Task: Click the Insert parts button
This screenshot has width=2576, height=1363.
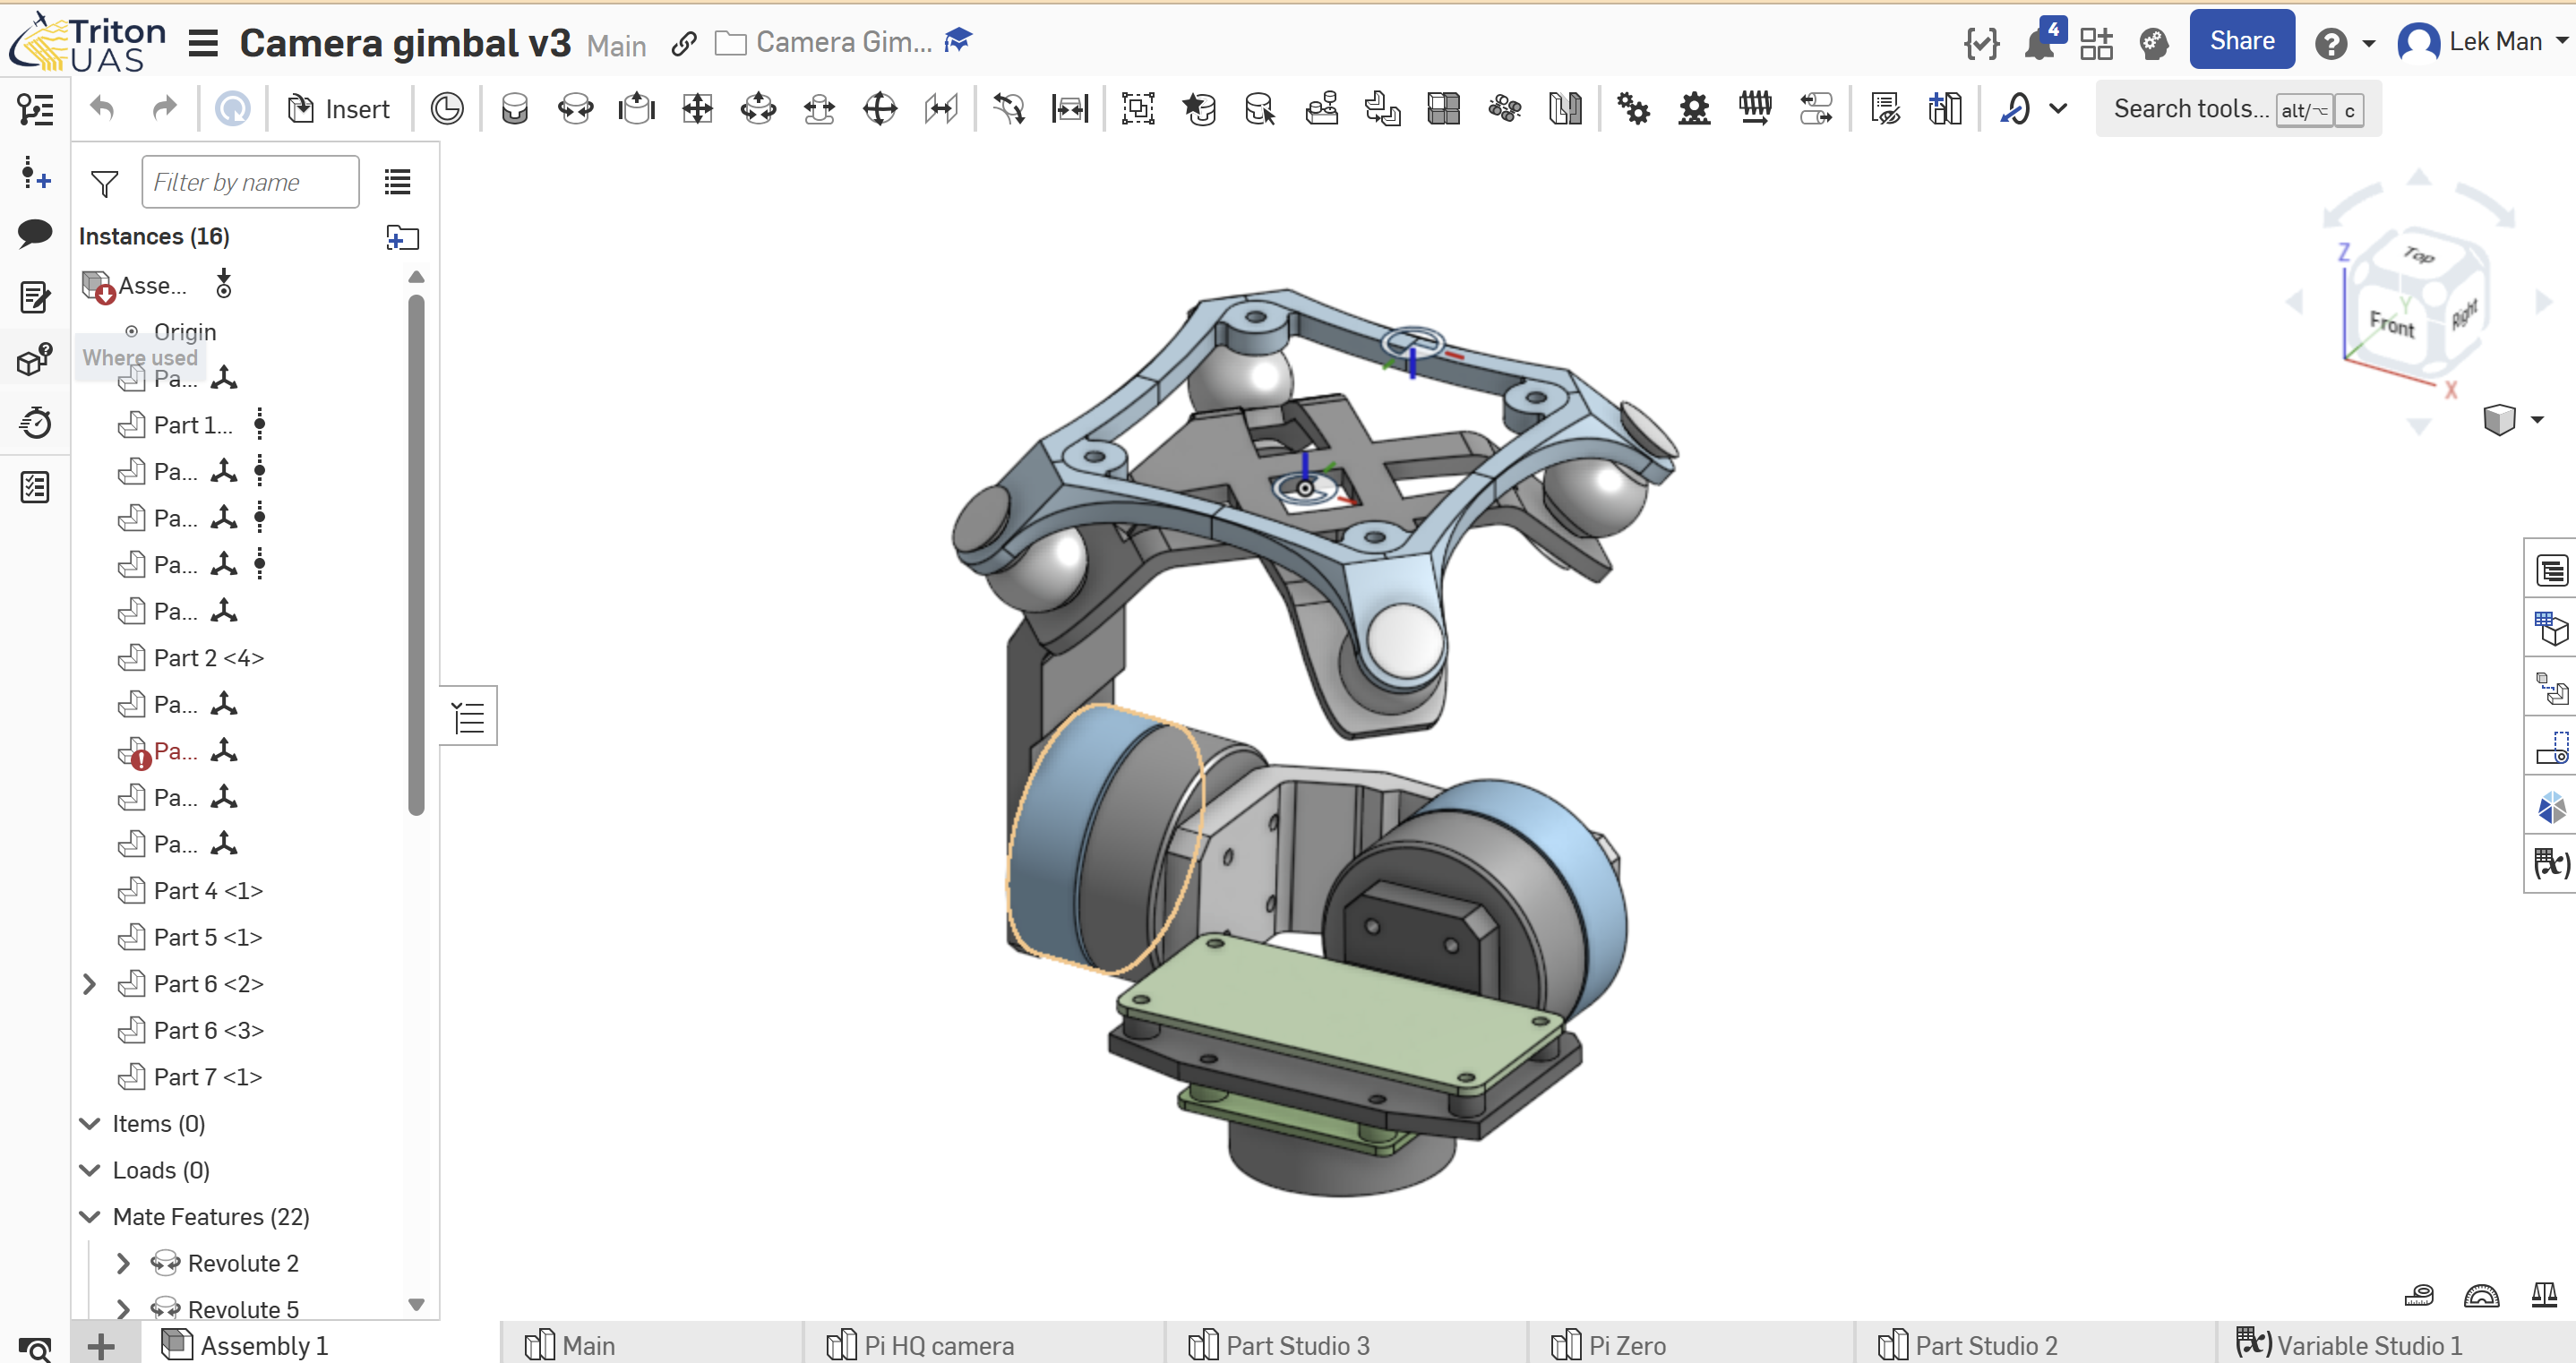Action: pos(338,108)
